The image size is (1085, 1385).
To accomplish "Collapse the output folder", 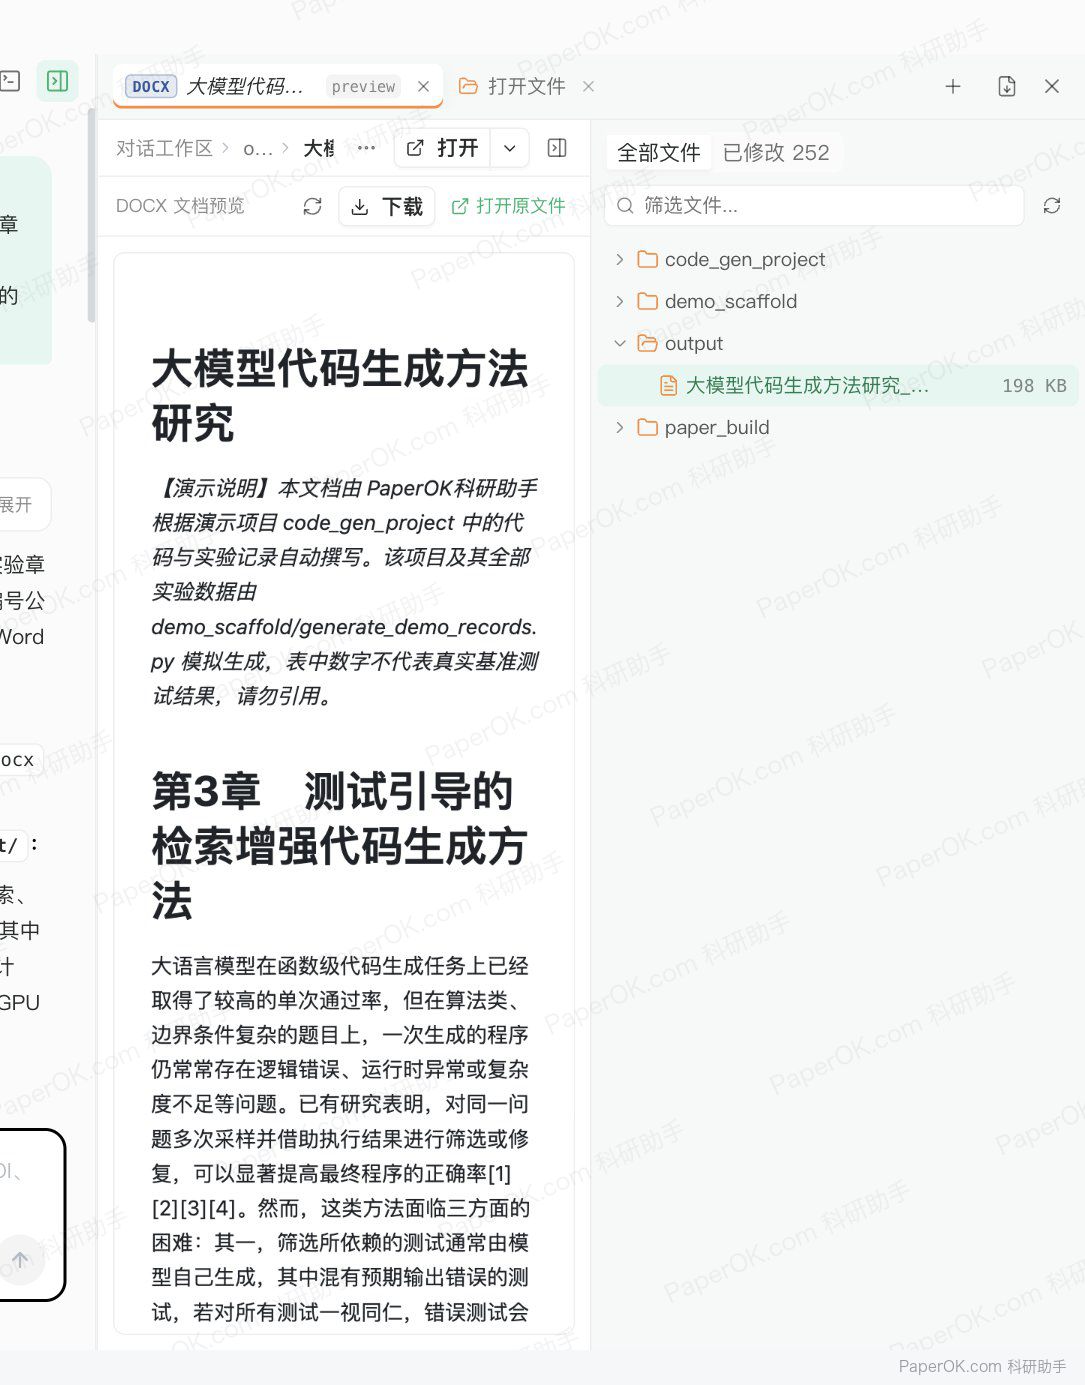I will pos(619,343).
